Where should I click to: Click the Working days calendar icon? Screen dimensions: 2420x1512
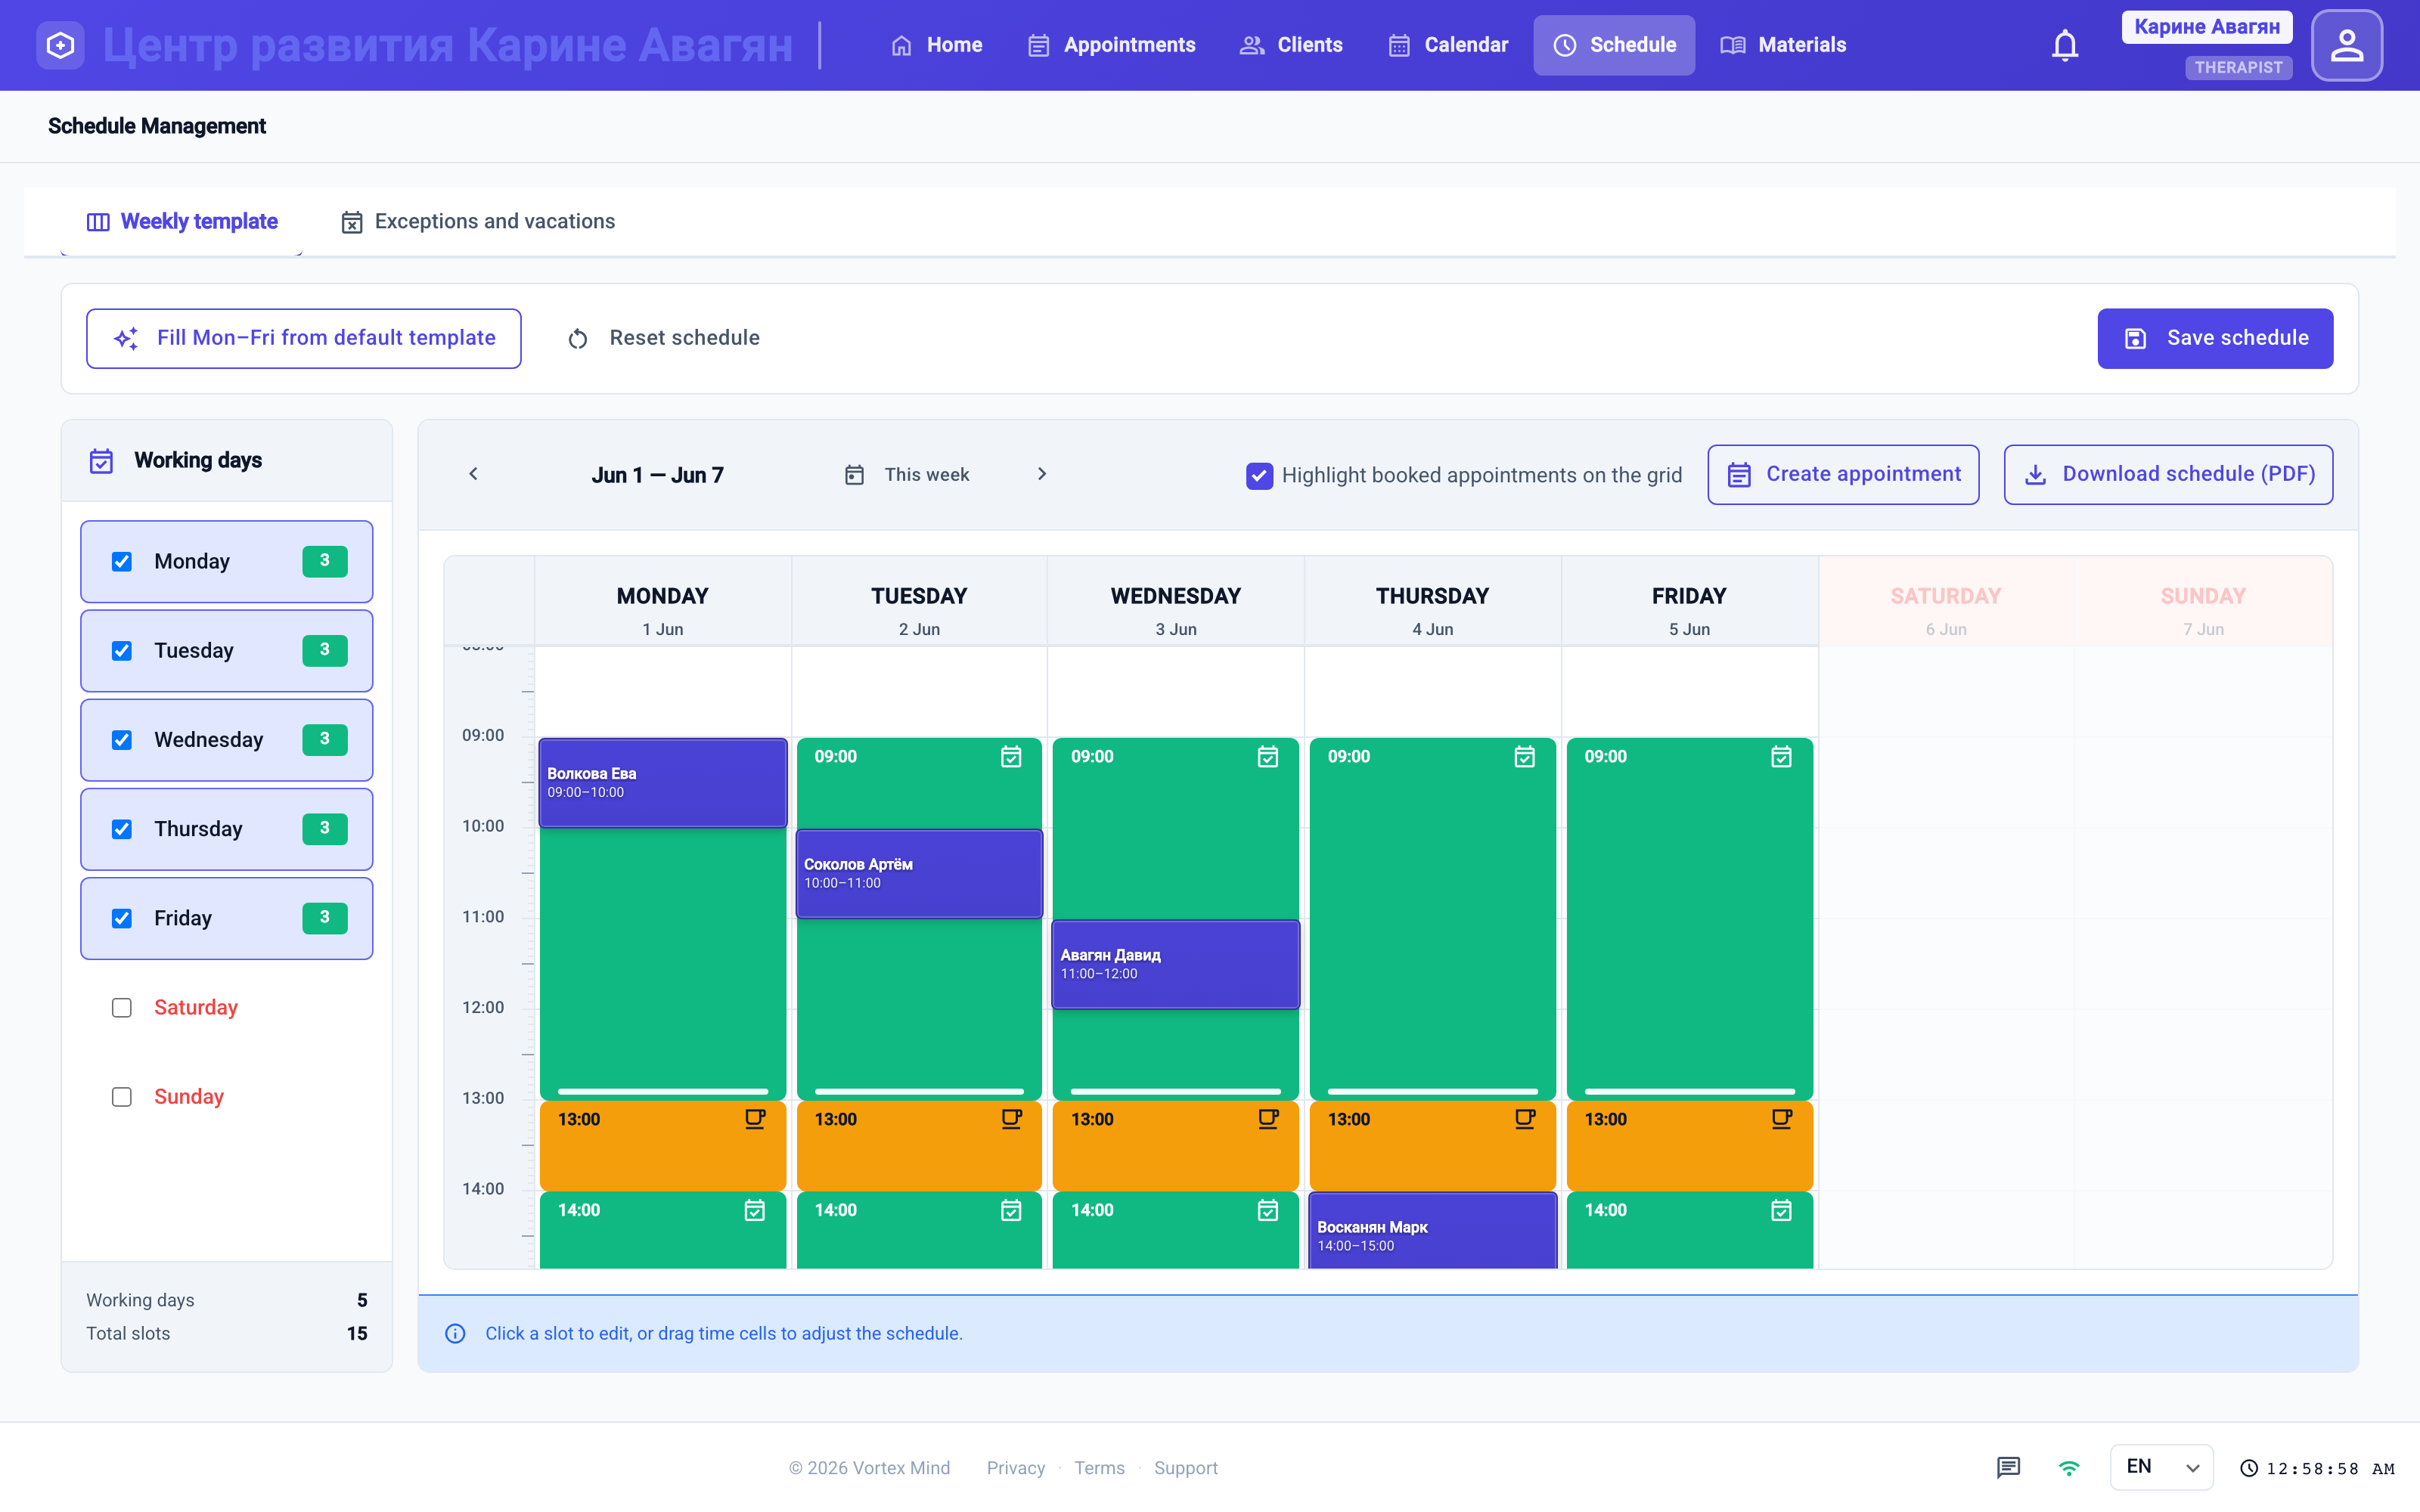coord(101,460)
